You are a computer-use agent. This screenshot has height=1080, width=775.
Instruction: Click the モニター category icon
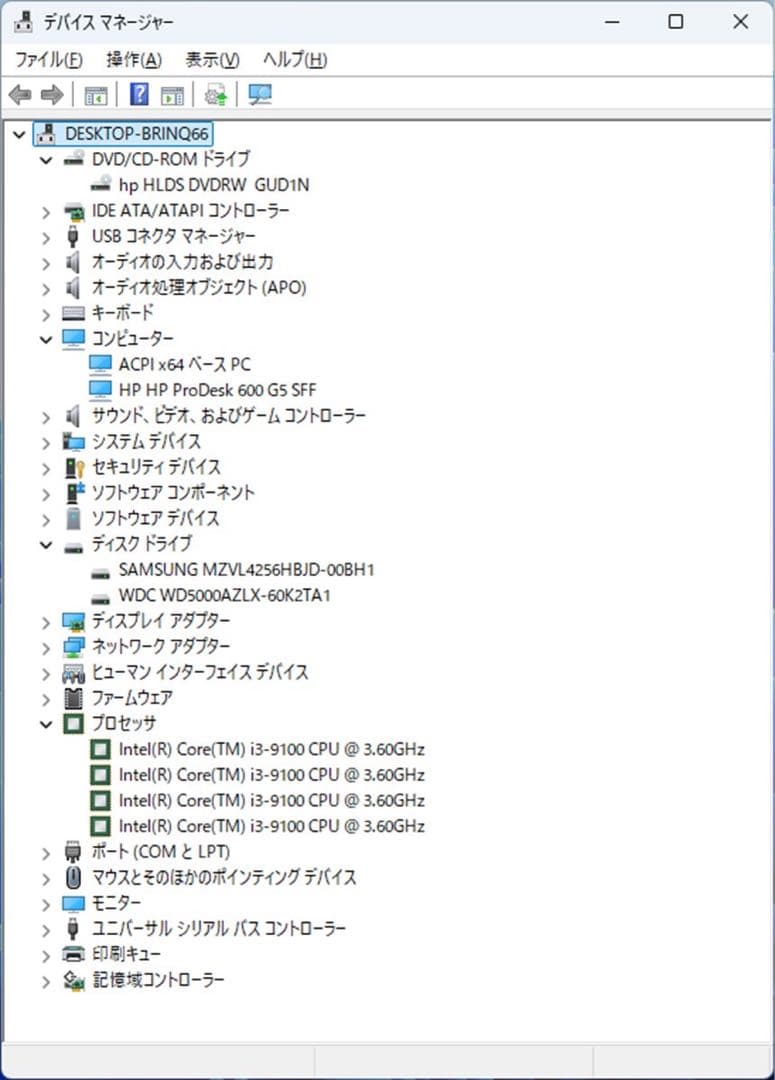(x=73, y=903)
